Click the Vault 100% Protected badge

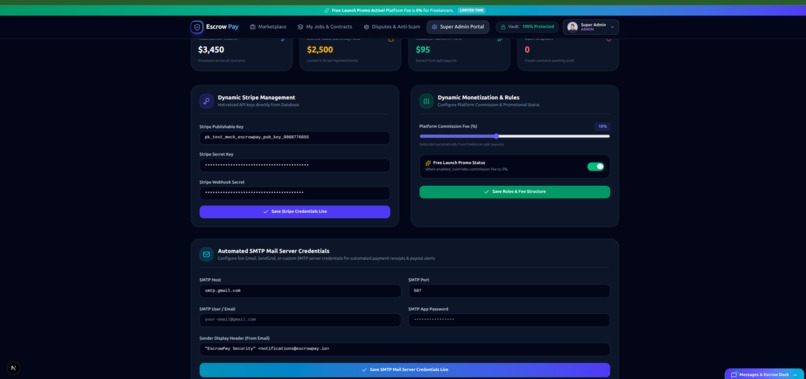527,27
